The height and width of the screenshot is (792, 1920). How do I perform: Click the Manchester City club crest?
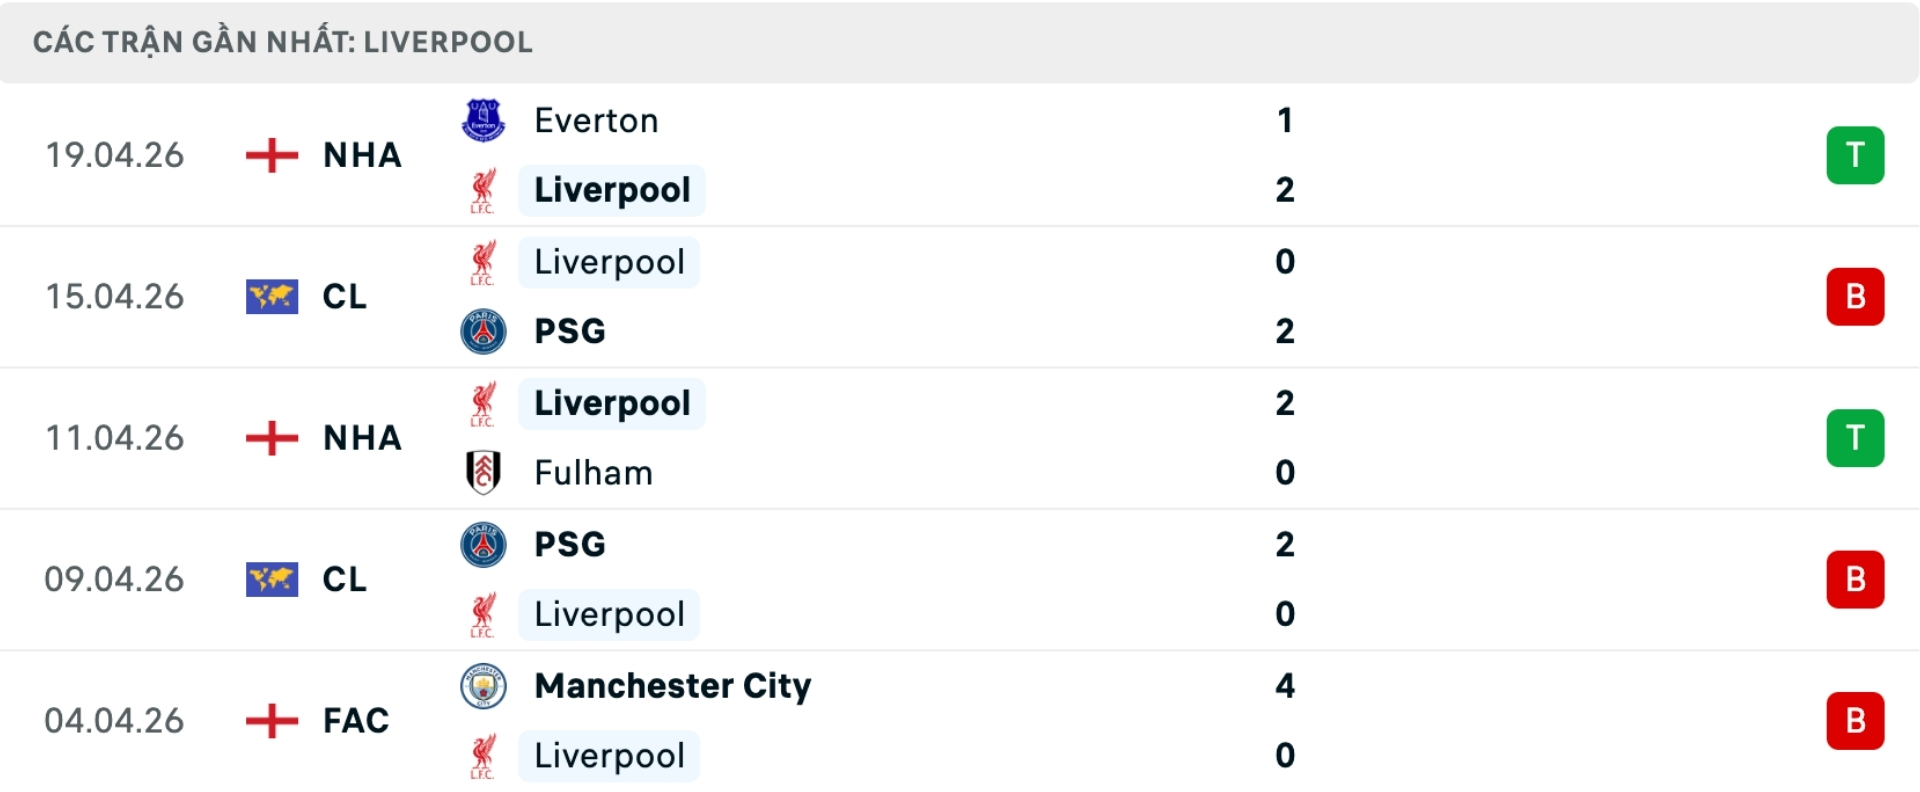(x=483, y=686)
